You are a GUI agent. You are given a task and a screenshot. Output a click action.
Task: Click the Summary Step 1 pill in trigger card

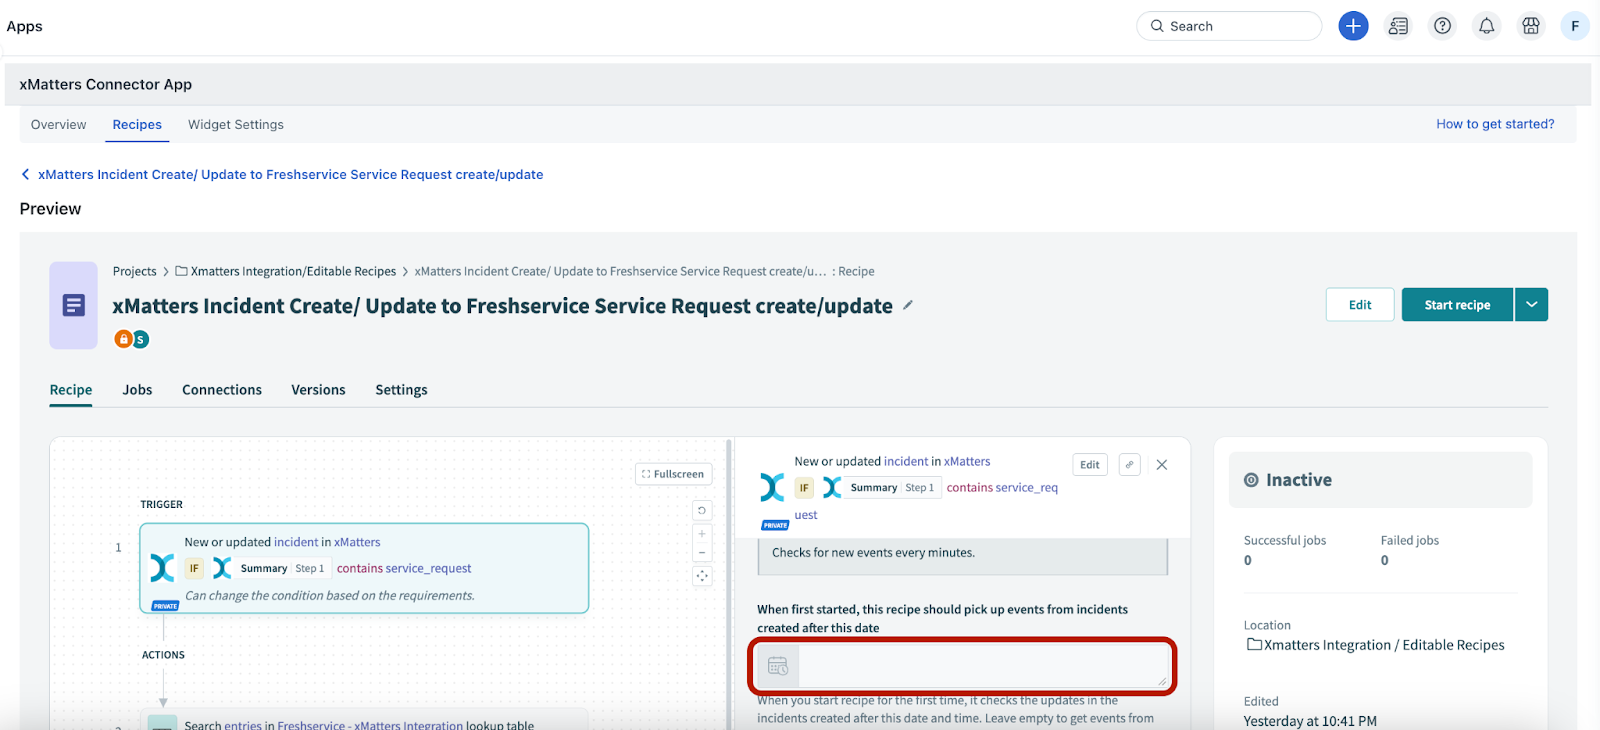pos(283,568)
